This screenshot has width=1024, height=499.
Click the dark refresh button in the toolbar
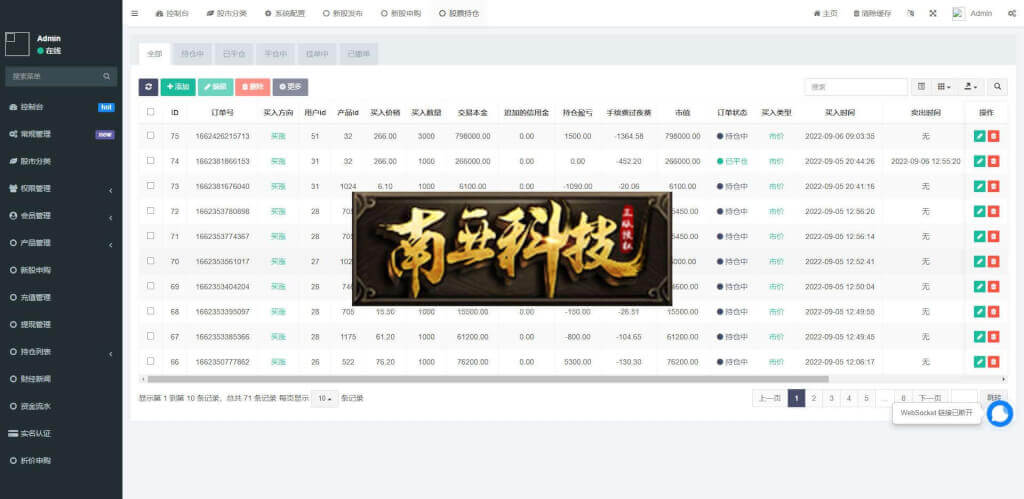[148, 87]
